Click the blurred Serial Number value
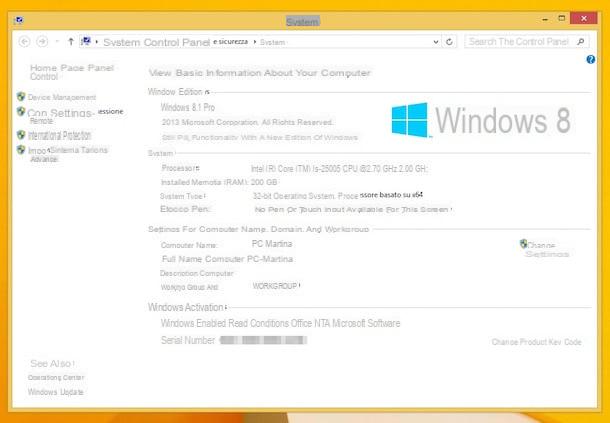 (x=263, y=341)
